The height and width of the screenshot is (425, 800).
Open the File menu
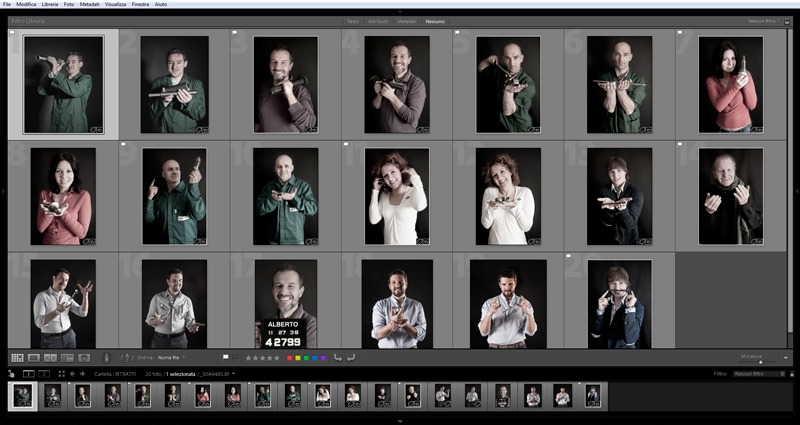click(x=7, y=4)
